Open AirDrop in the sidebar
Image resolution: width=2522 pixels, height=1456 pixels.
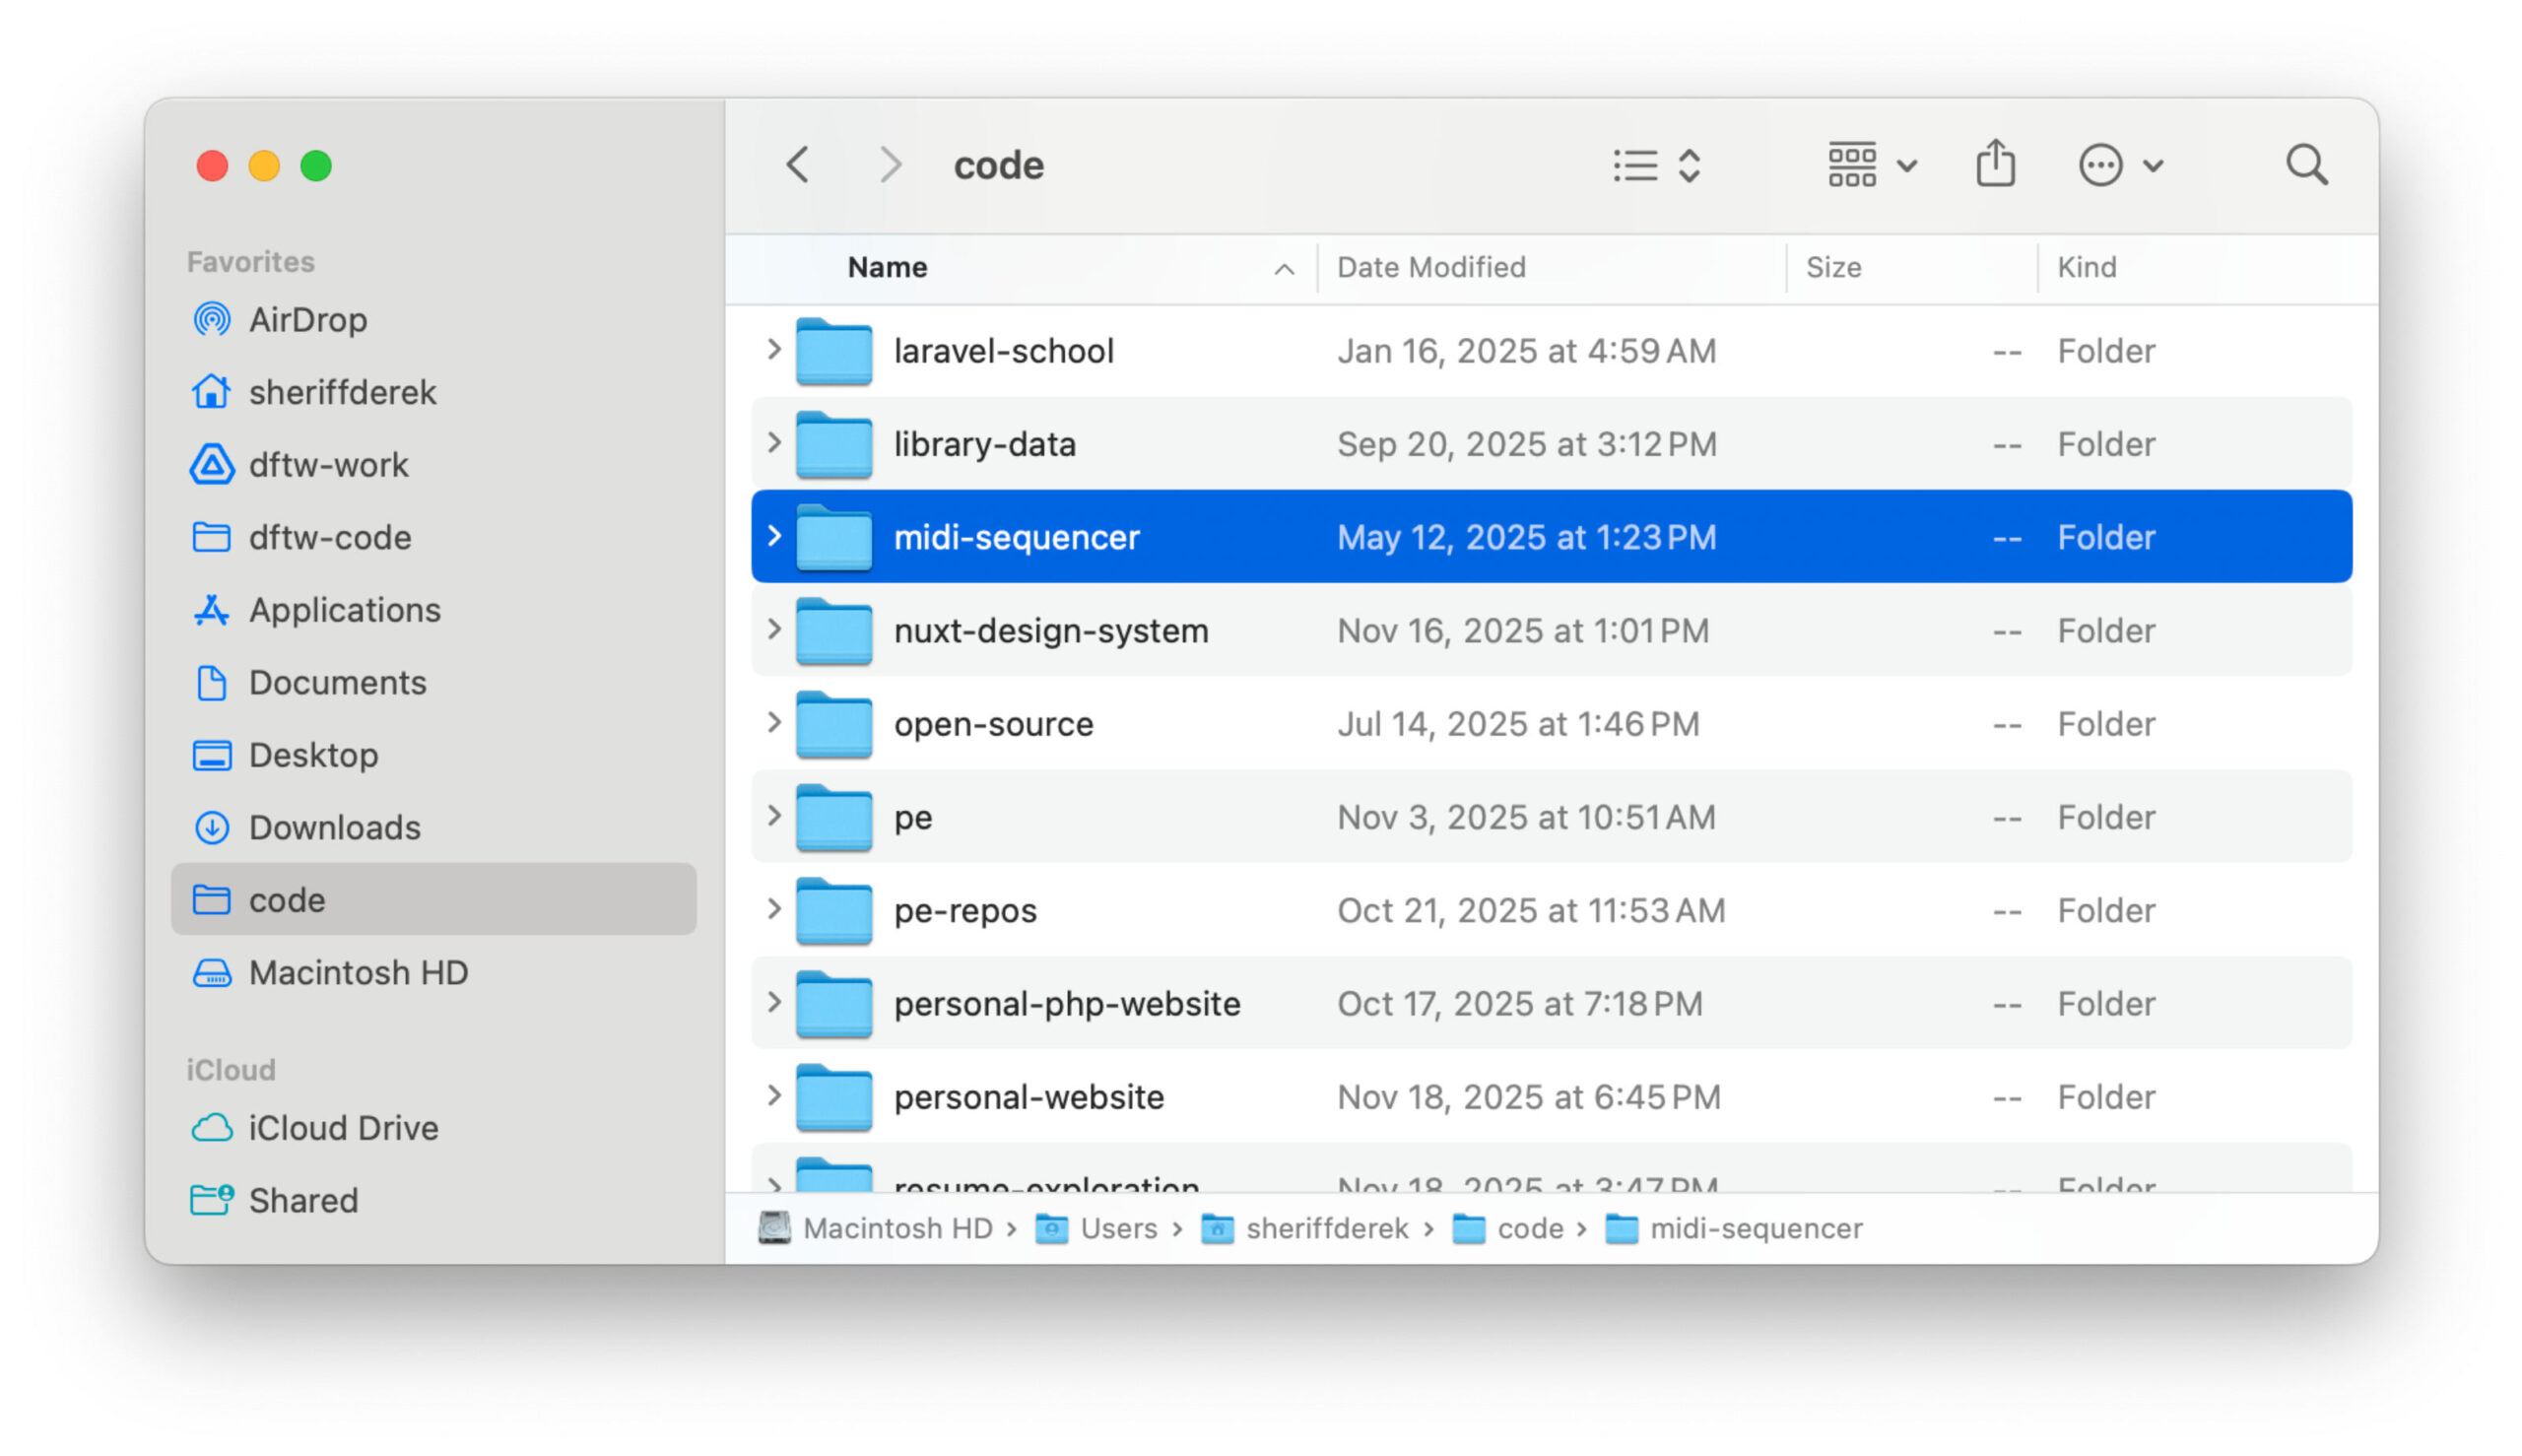307,320
